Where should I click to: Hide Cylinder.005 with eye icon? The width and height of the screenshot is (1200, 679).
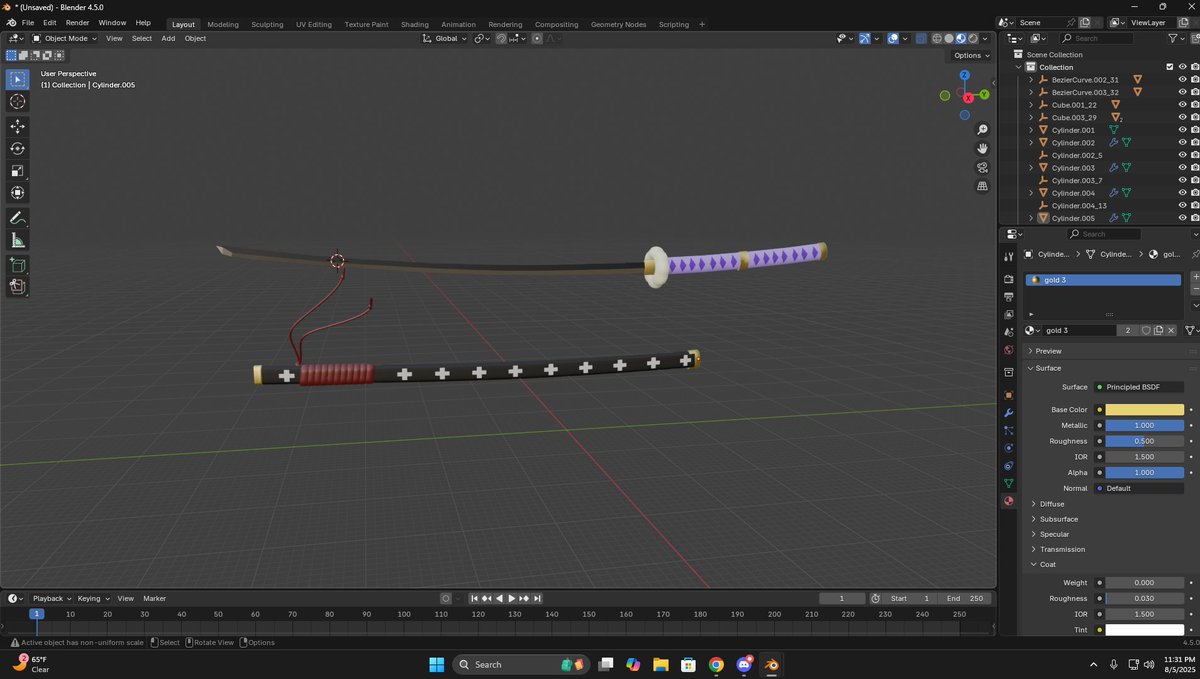(x=1182, y=218)
